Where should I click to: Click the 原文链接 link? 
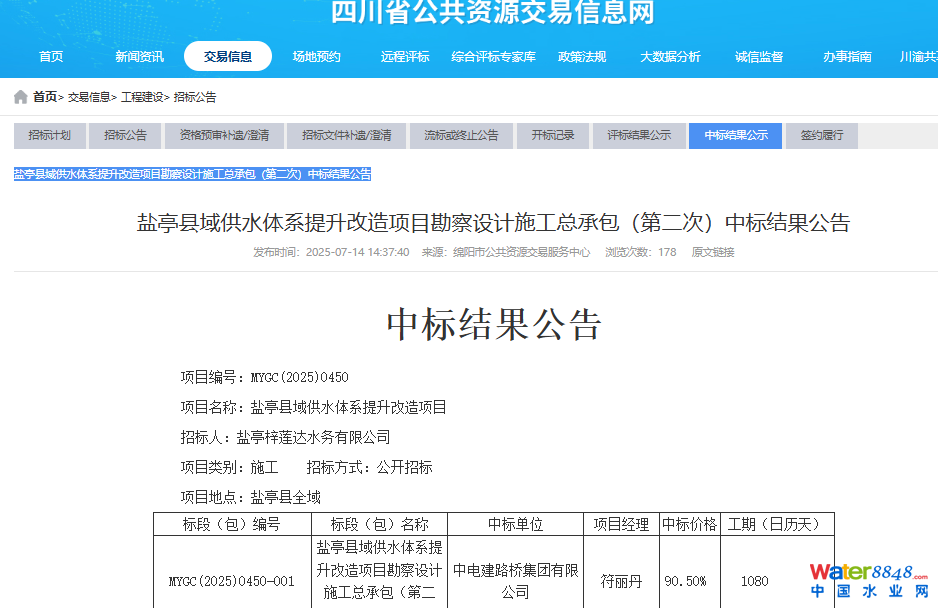(712, 252)
